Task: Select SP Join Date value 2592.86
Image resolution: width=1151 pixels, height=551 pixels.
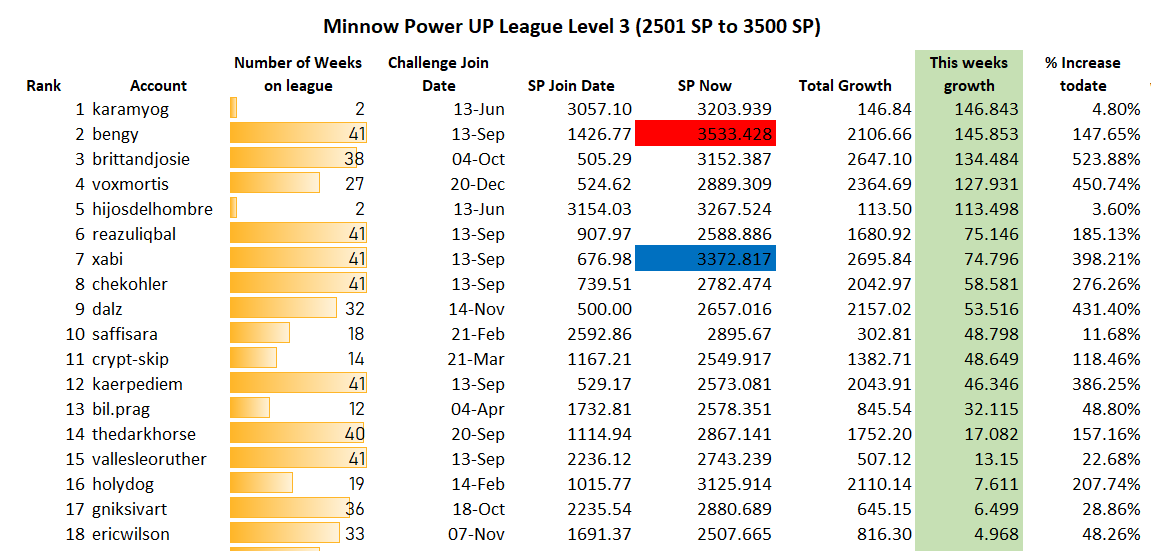Action: tap(600, 335)
